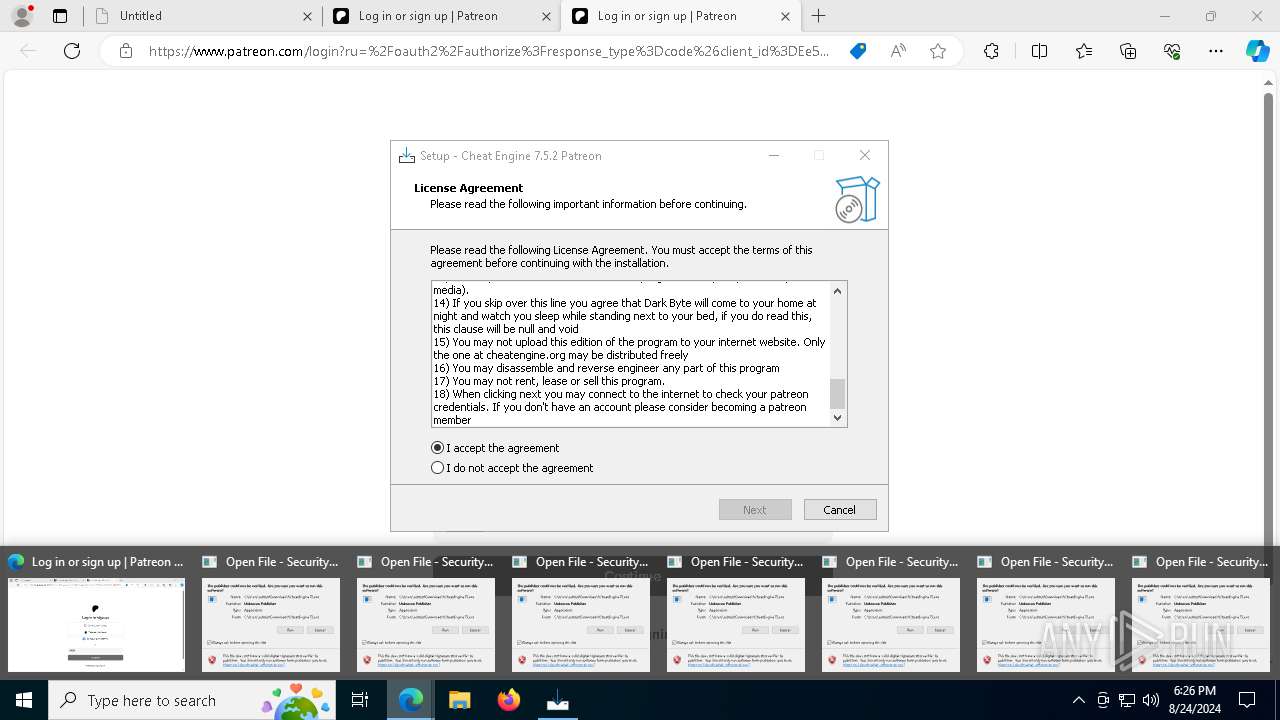Open the notification center icon
This screenshot has height=720, width=1280.
pos(1247,700)
